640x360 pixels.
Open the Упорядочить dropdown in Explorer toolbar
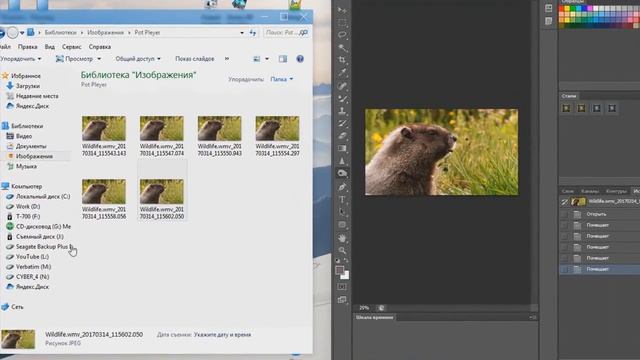coord(20,59)
